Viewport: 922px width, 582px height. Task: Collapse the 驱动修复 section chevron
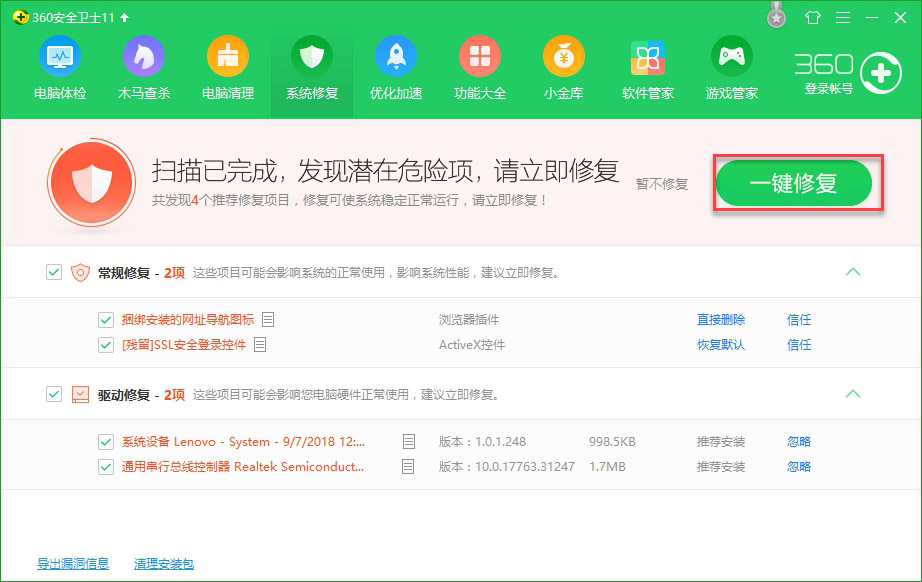point(853,393)
